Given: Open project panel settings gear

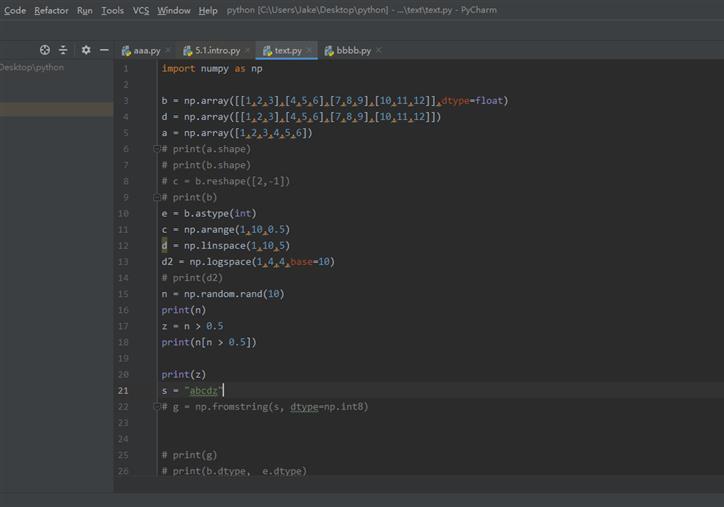Looking at the screenshot, I should click(86, 50).
